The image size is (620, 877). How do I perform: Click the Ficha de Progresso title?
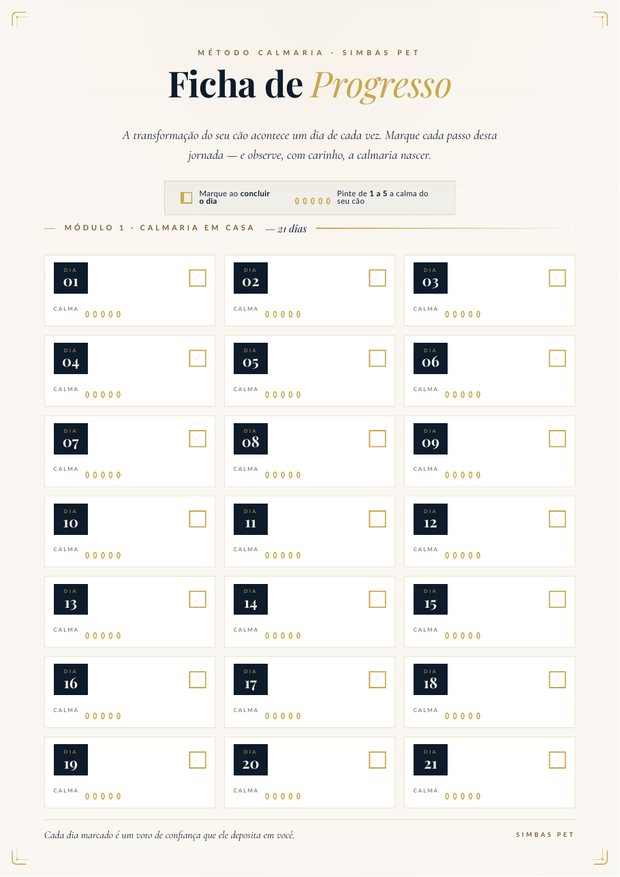click(310, 85)
